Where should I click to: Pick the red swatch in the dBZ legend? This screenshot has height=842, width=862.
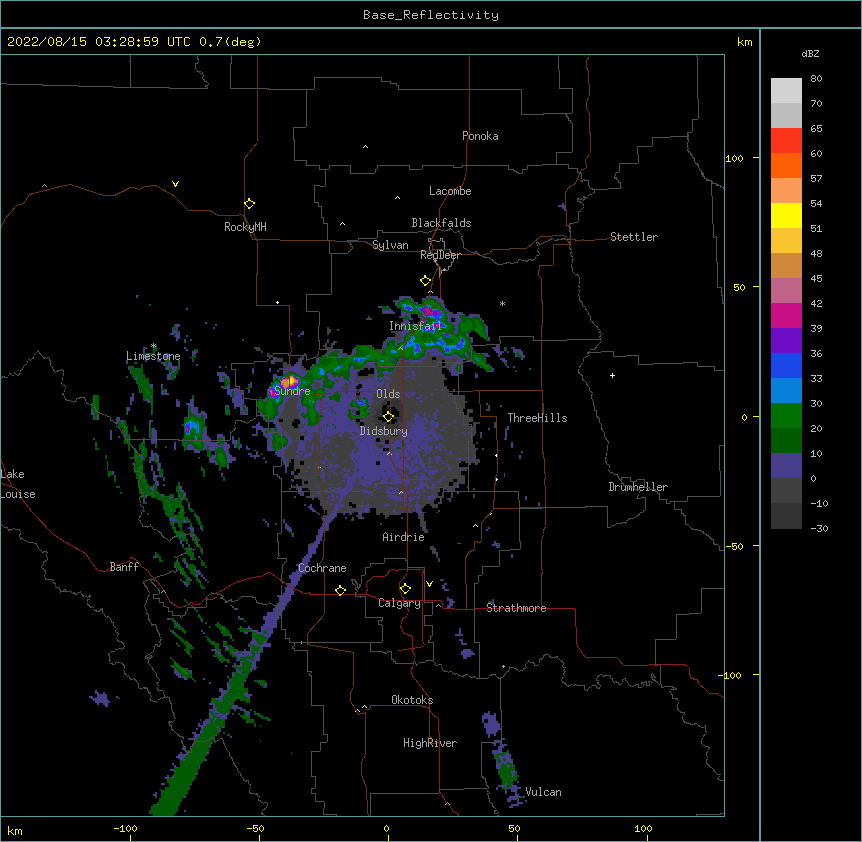[x=786, y=141]
